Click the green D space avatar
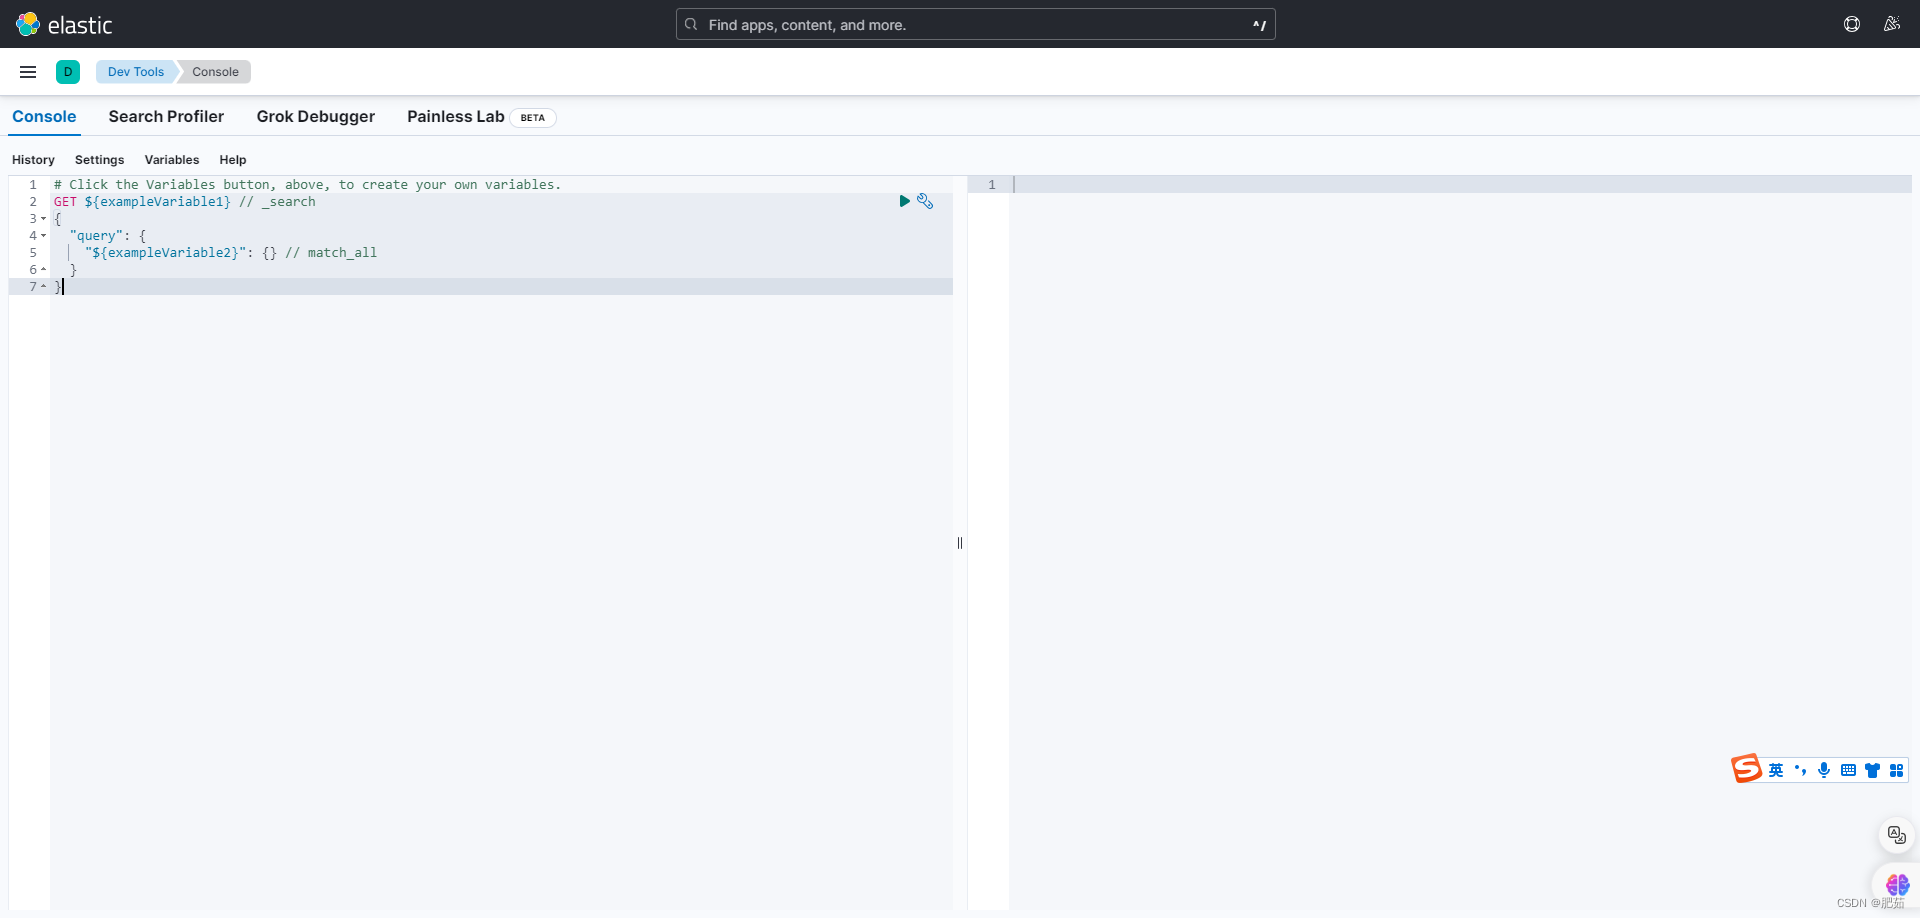The height and width of the screenshot is (918, 1920). pyautogui.click(x=68, y=72)
